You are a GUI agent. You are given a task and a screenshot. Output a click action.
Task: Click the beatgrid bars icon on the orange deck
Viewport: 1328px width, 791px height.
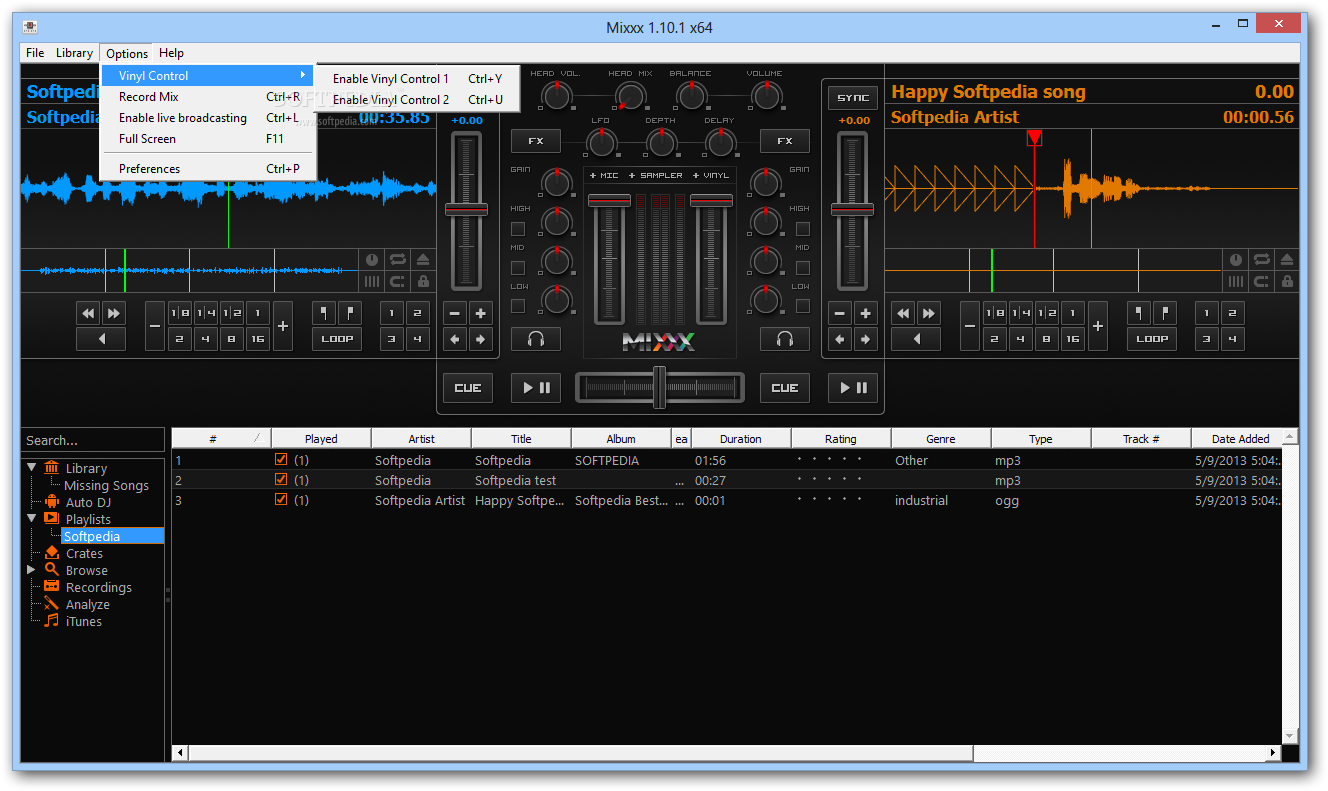pos(1235,282)
